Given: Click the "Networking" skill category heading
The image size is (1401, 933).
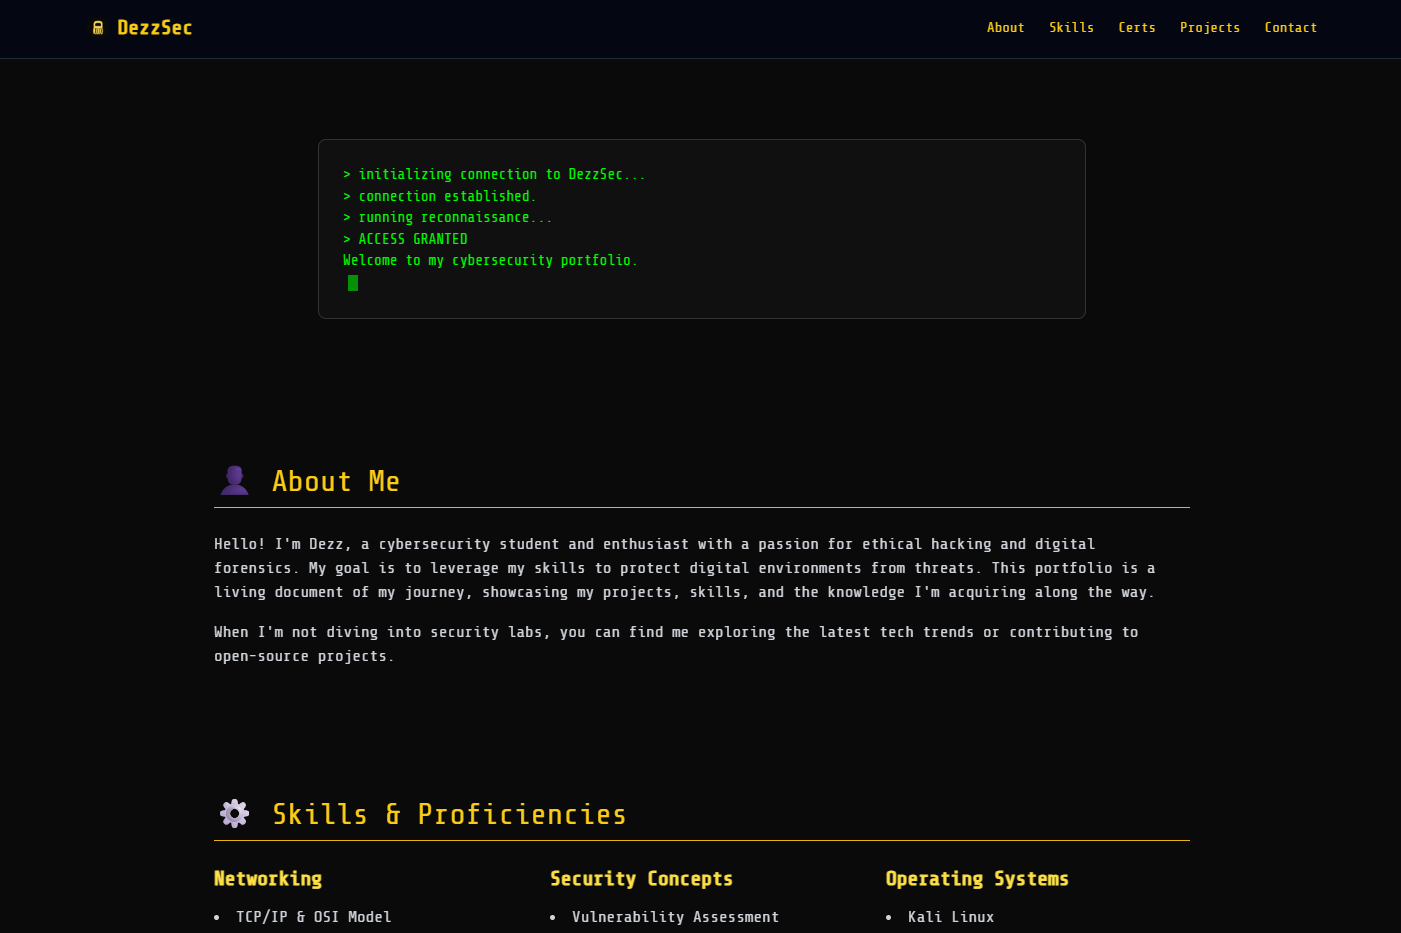Looking at the screenshot, I should tap(268, 879).
